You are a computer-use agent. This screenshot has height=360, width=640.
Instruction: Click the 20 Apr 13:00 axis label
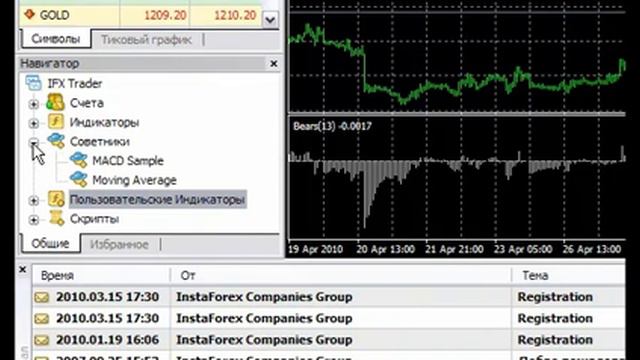(x=385, y=249)
